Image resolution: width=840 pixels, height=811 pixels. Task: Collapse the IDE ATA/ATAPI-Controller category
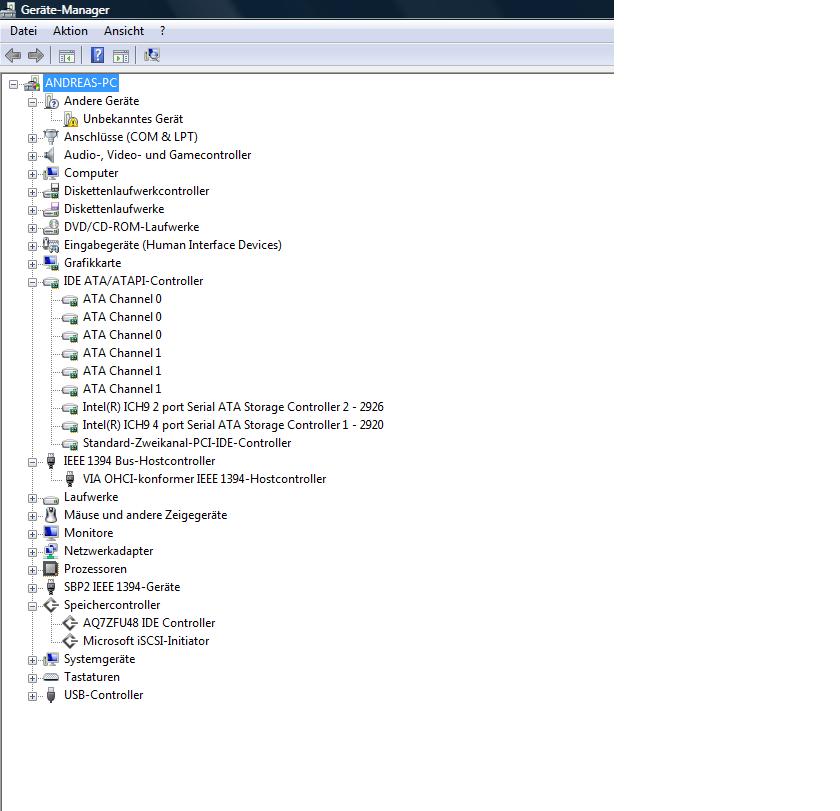33,282
